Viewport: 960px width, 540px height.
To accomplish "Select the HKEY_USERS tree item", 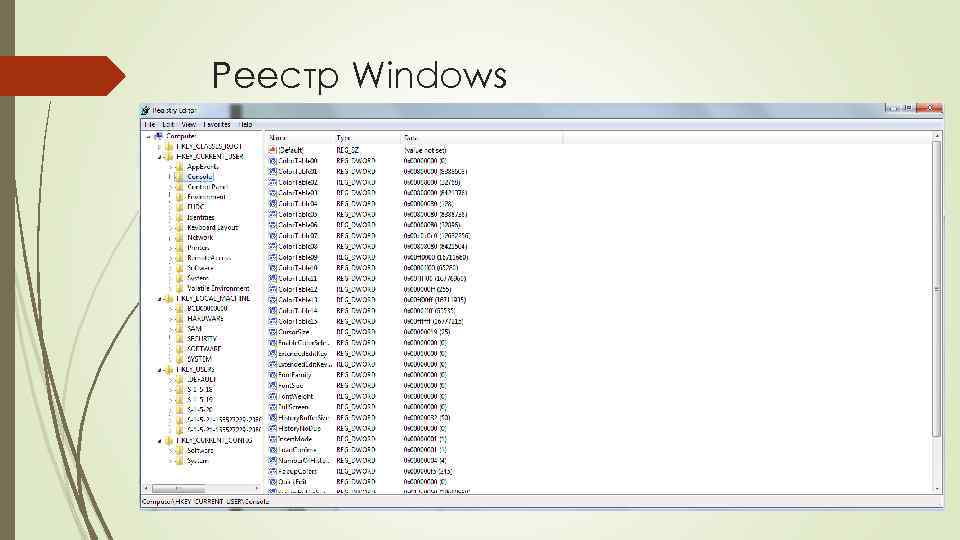I will [x=195, y=370].
